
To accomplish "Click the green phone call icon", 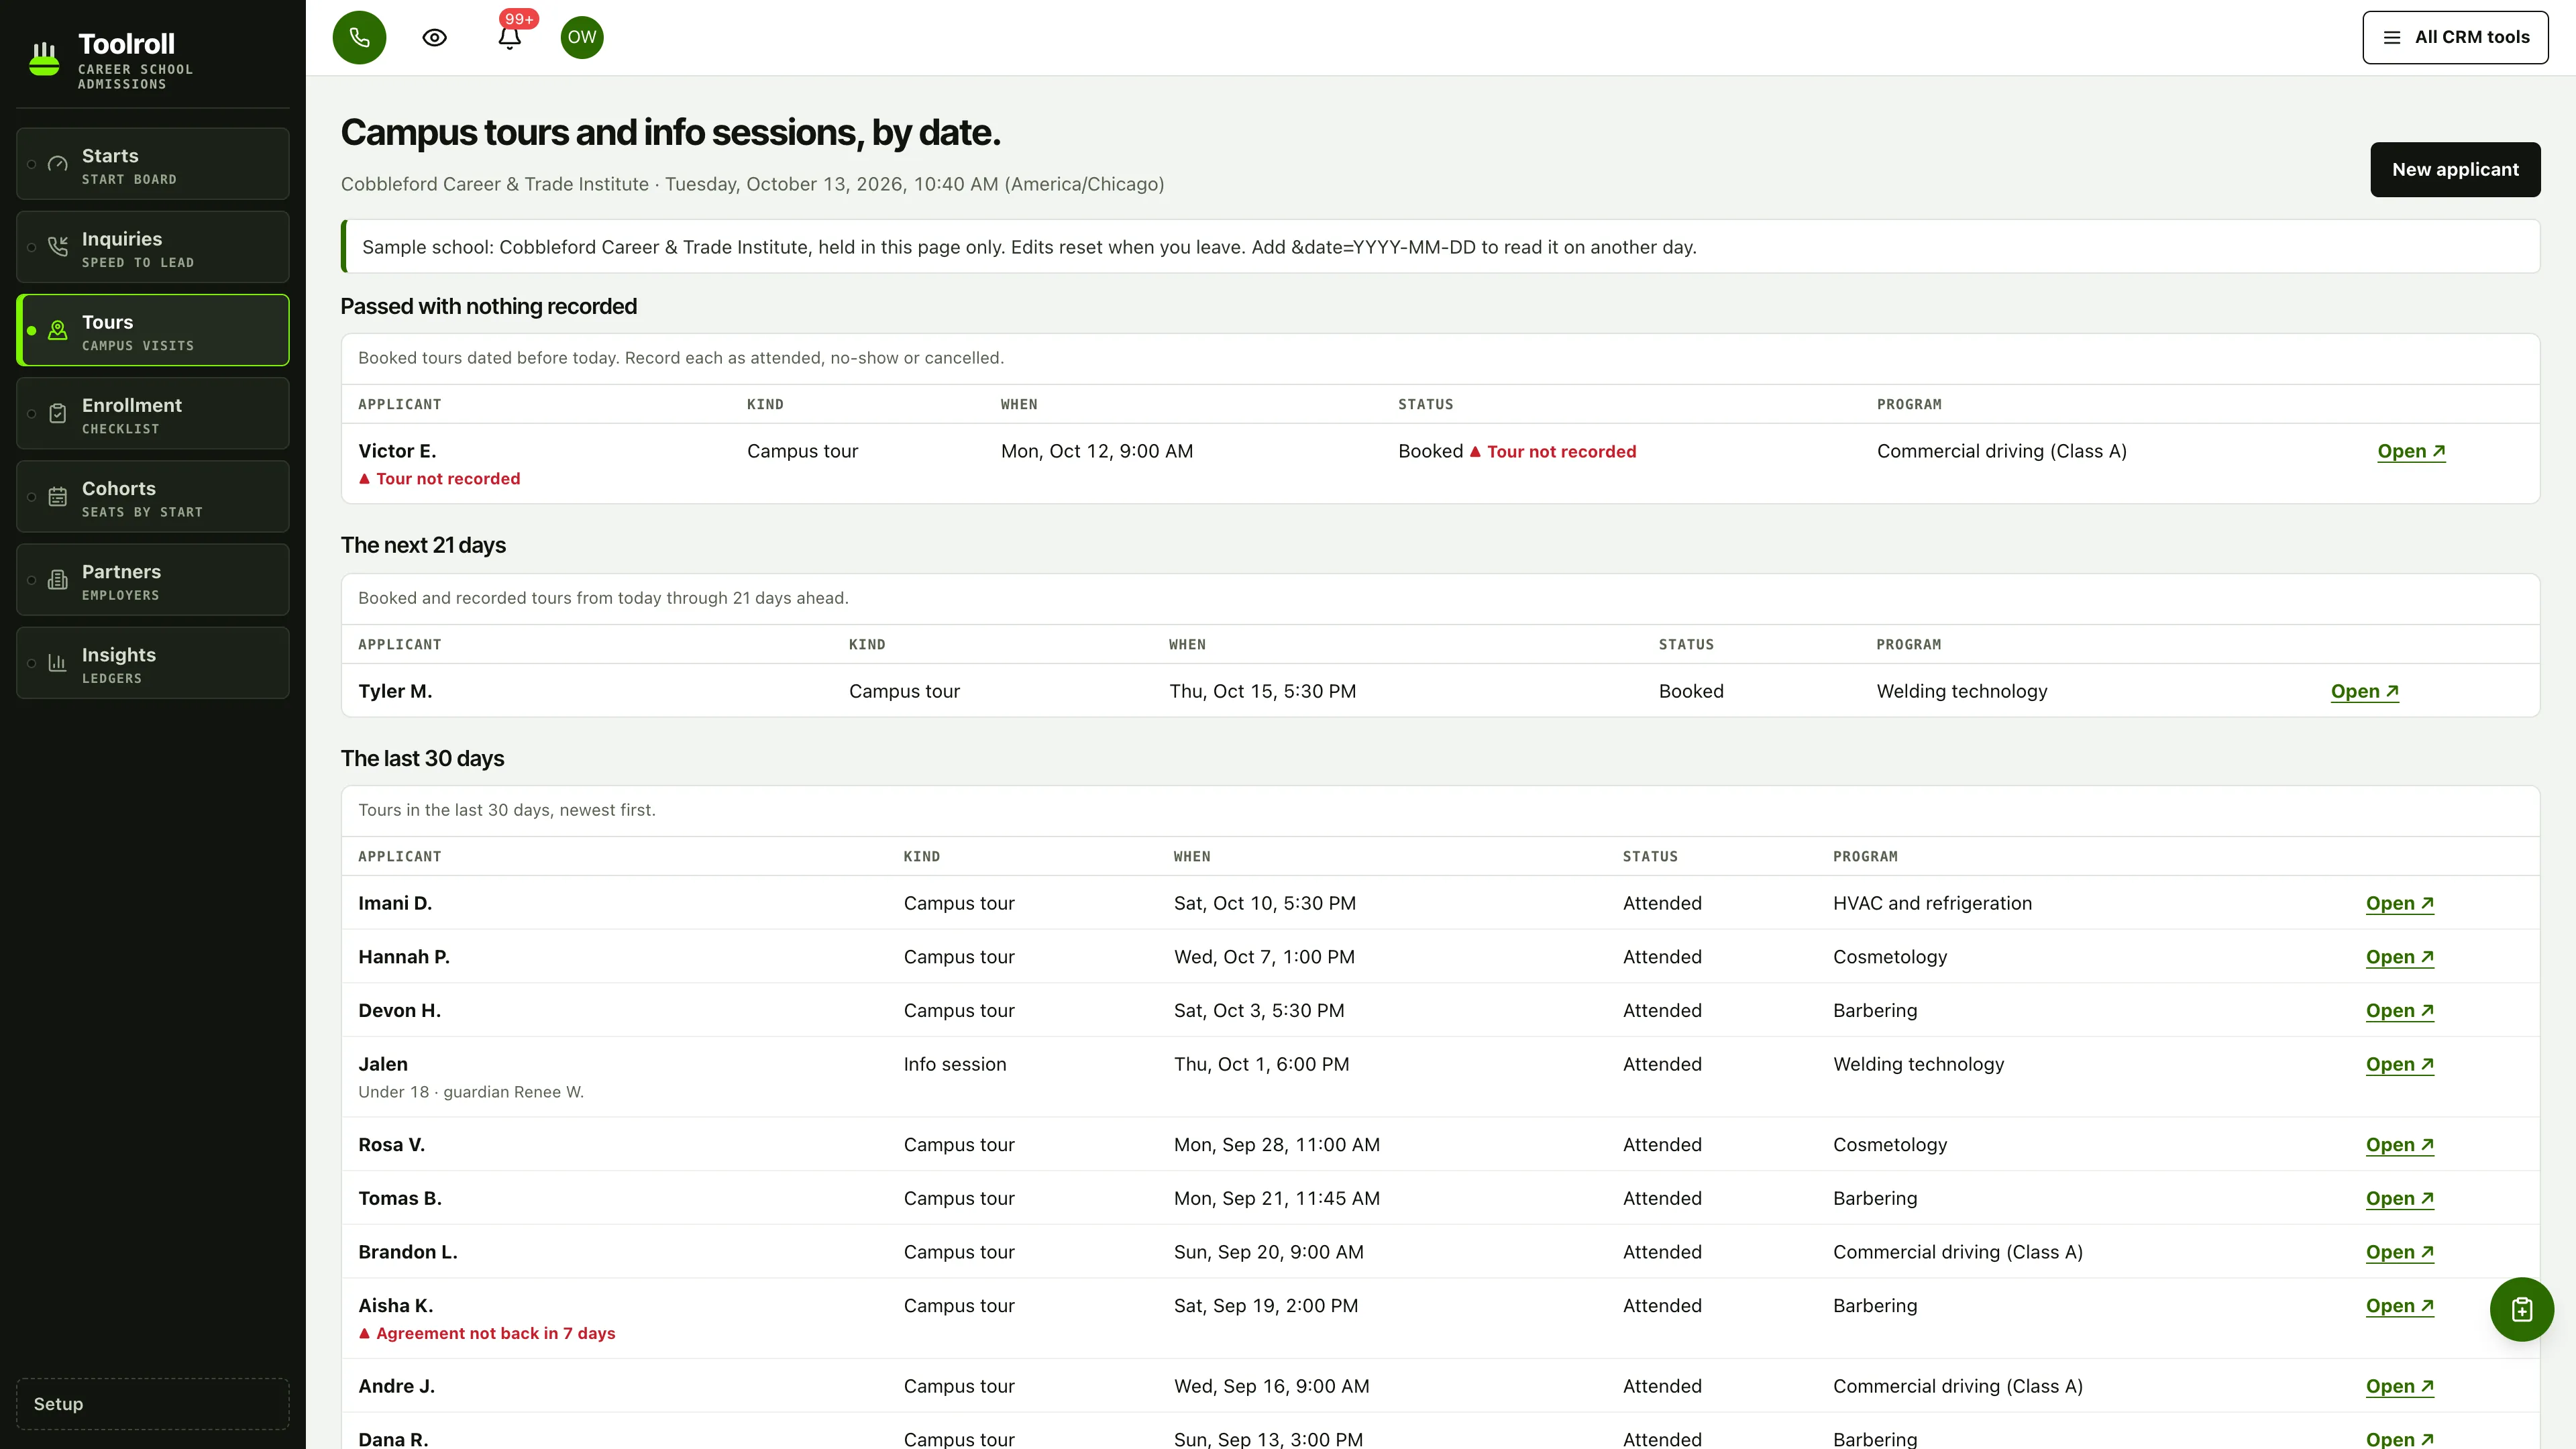I will click(359, 37).
